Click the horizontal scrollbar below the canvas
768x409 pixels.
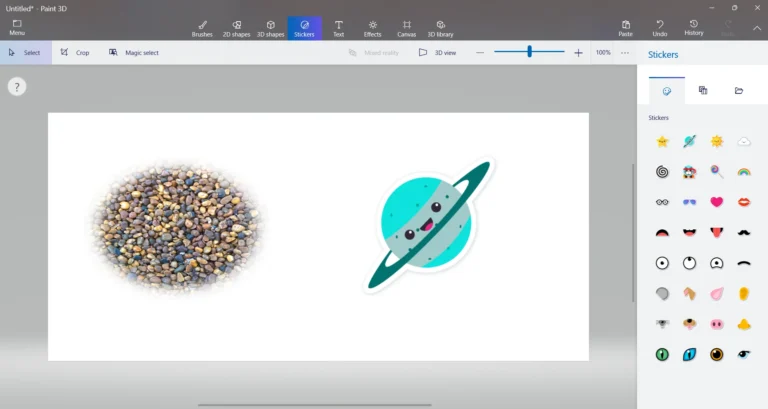[x=314, y=405]
